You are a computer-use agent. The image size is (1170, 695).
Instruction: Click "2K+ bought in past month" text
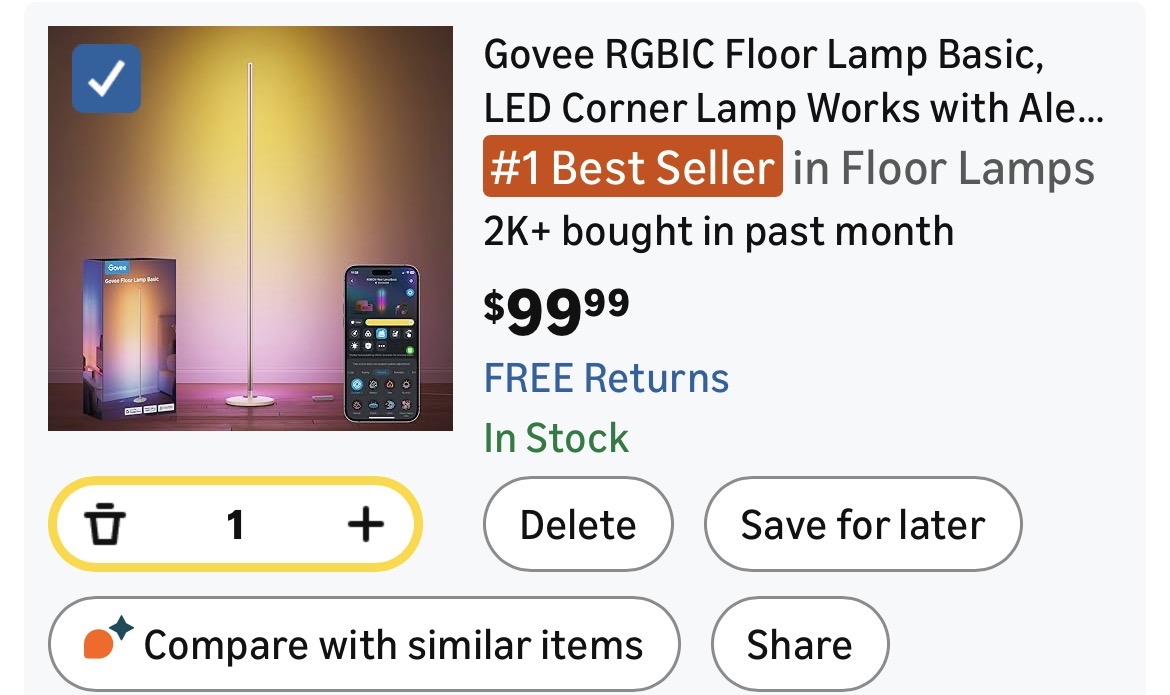[718, 232]
